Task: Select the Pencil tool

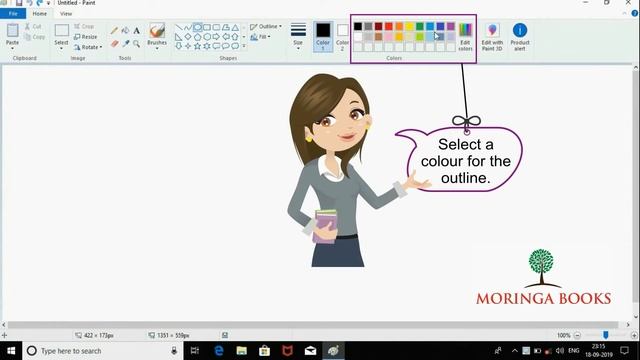Action: click(114, 31)
